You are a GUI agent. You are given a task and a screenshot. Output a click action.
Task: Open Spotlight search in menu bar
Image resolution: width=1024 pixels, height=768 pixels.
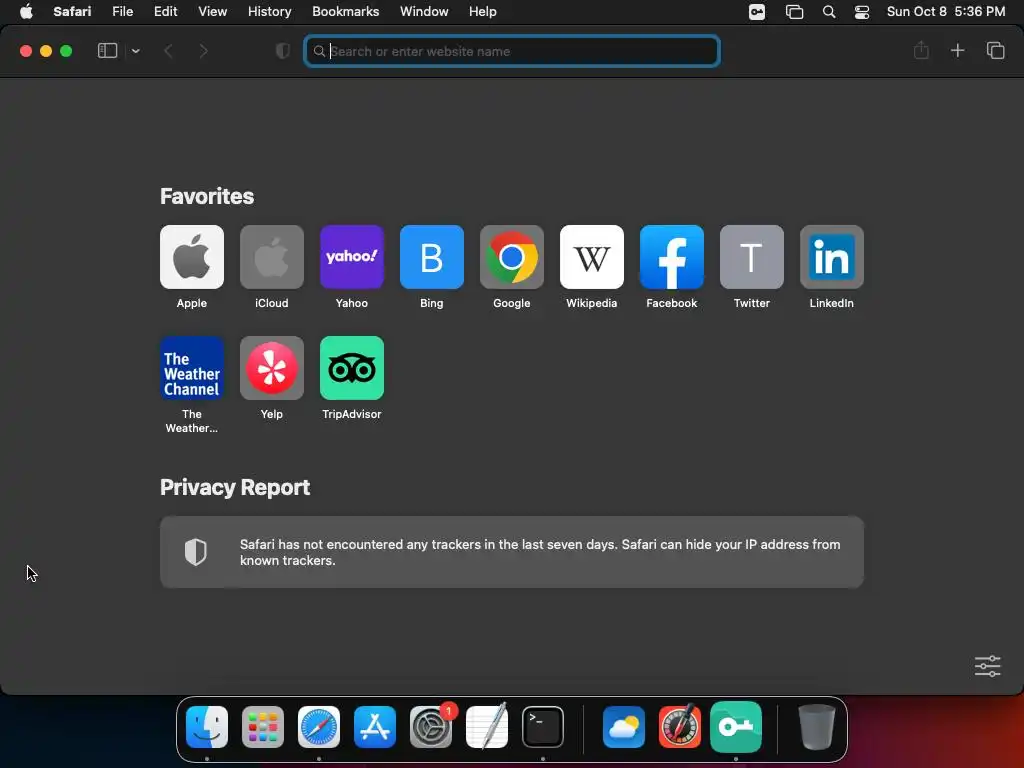click(829, 12)
